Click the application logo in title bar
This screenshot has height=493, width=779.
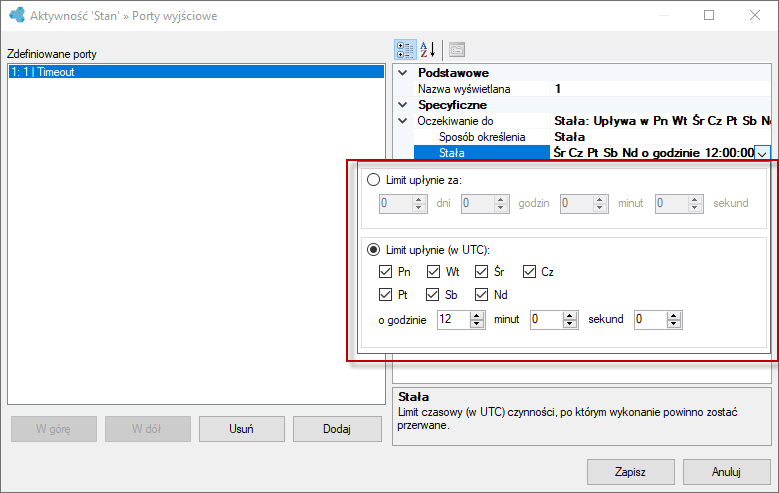[17, 15]
